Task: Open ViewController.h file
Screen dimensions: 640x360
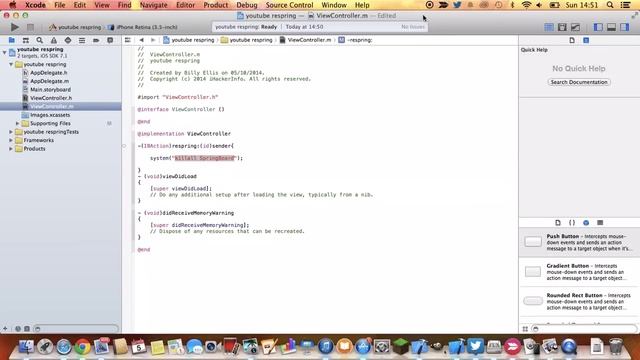Action: pyautogui.click(x=51, y=98)
